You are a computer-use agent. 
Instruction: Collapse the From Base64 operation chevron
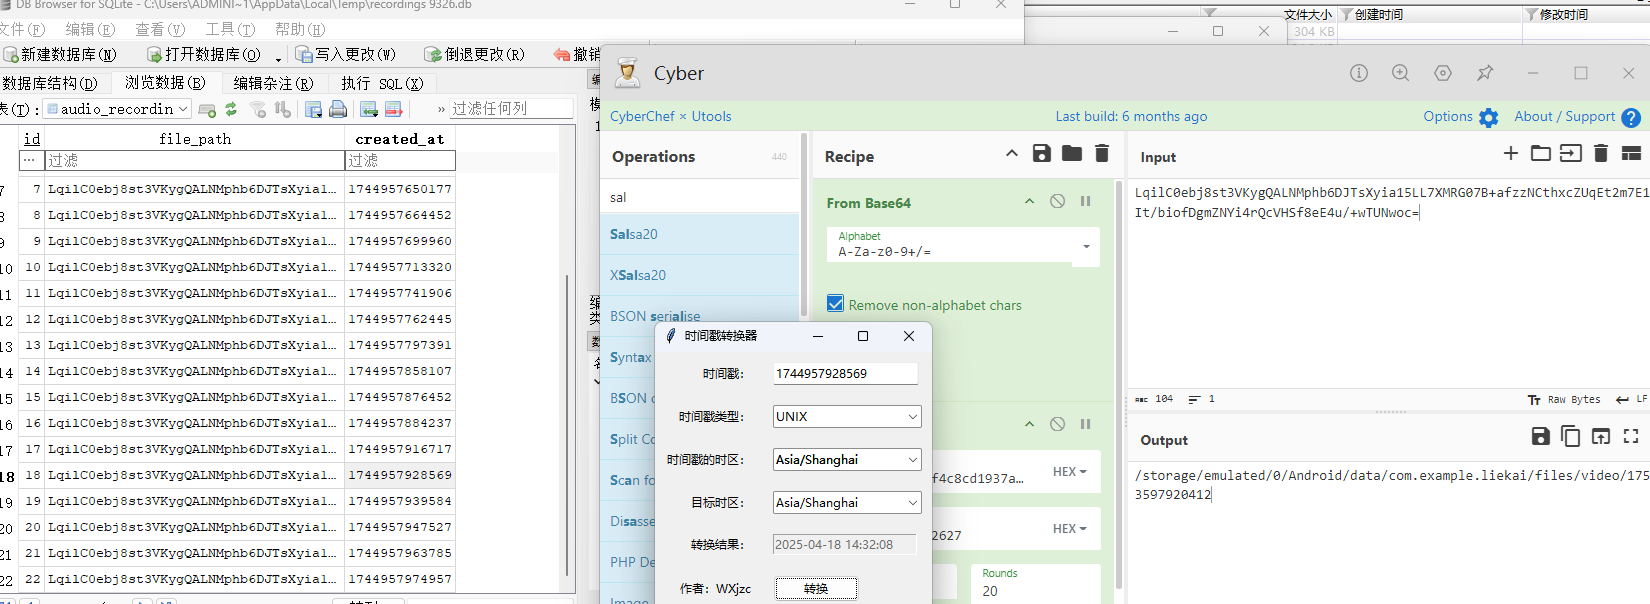pos(1029,201)
